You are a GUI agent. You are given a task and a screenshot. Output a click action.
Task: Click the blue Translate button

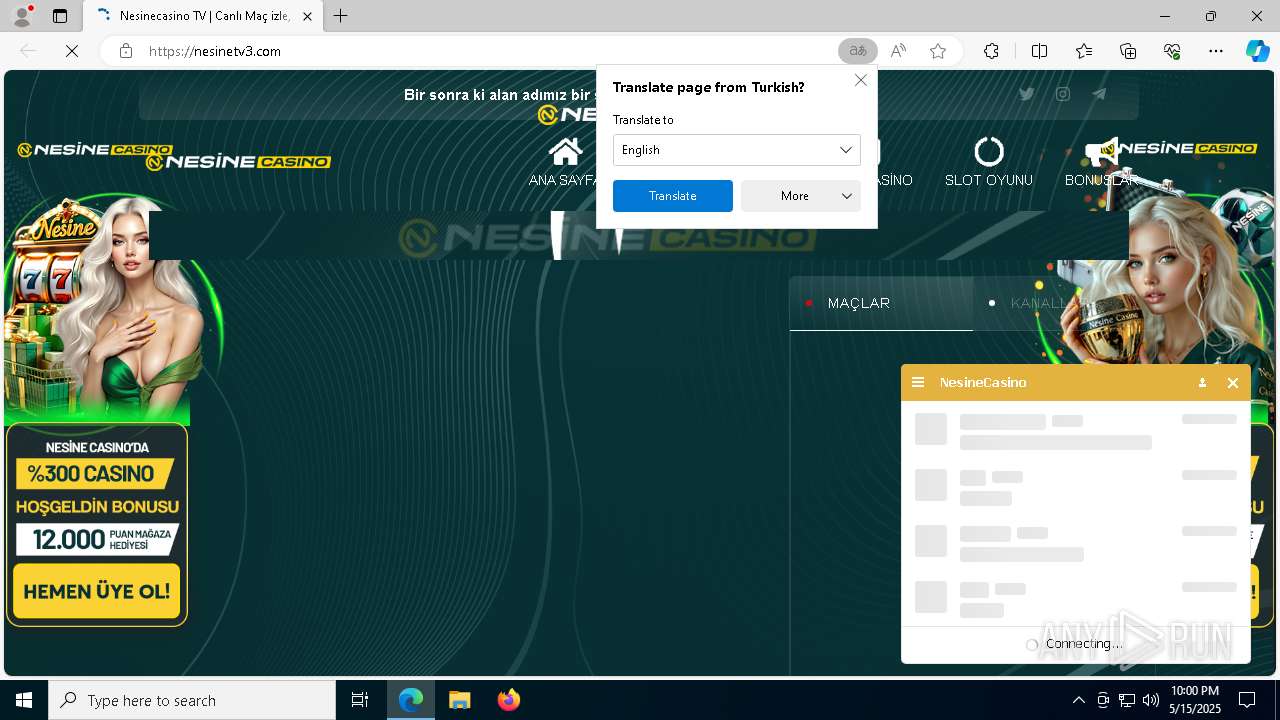673,196
